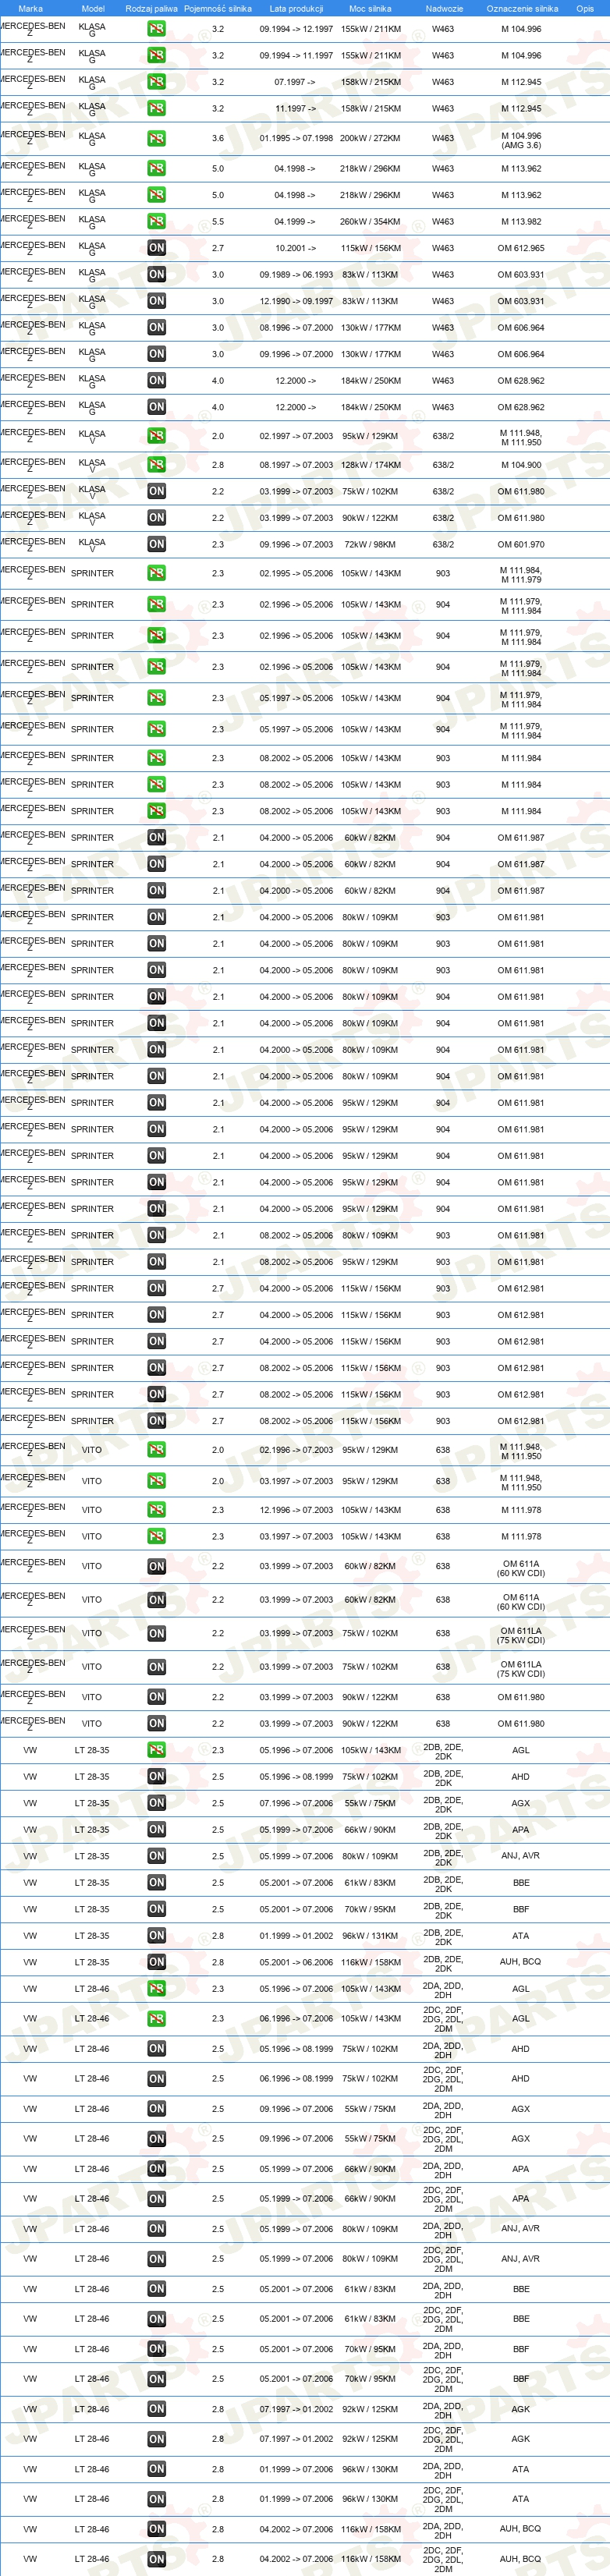Click the PB icon in the M 113.982 row
Screen dimensions: 610x2576
(156, 222)
